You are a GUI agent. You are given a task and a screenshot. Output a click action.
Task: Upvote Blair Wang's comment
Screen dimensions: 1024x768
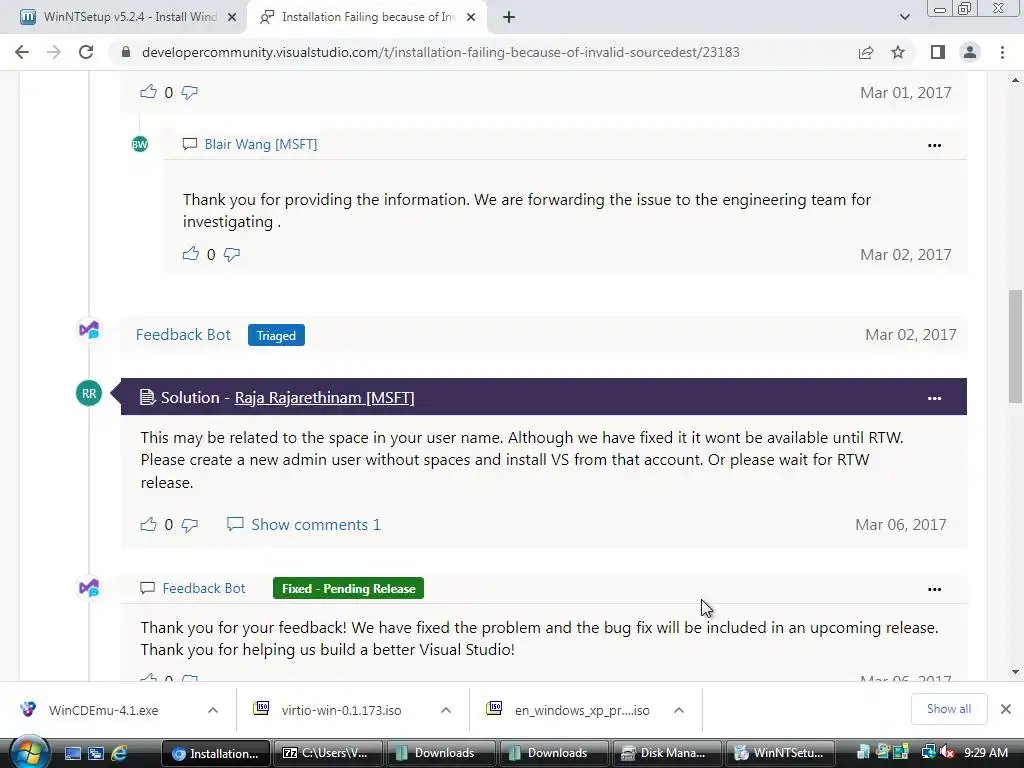tap(191, 253)
